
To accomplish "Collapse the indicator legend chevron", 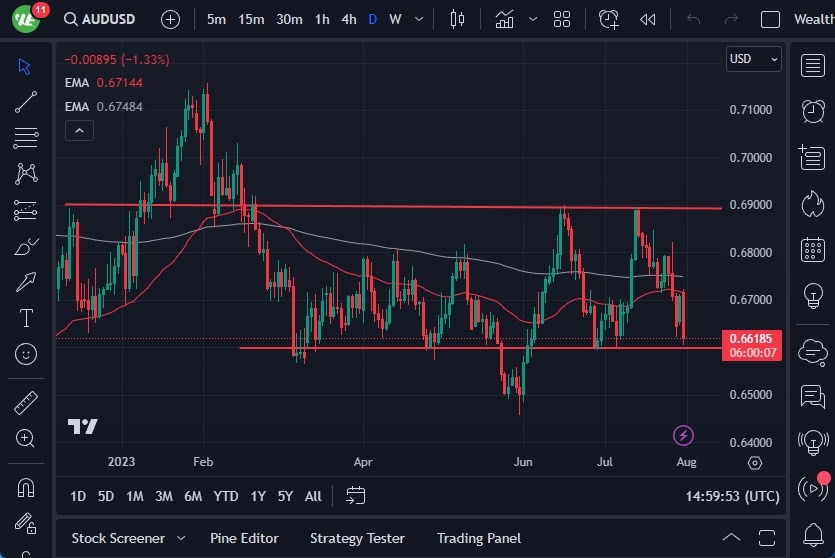I will click(x=78, y=130).
